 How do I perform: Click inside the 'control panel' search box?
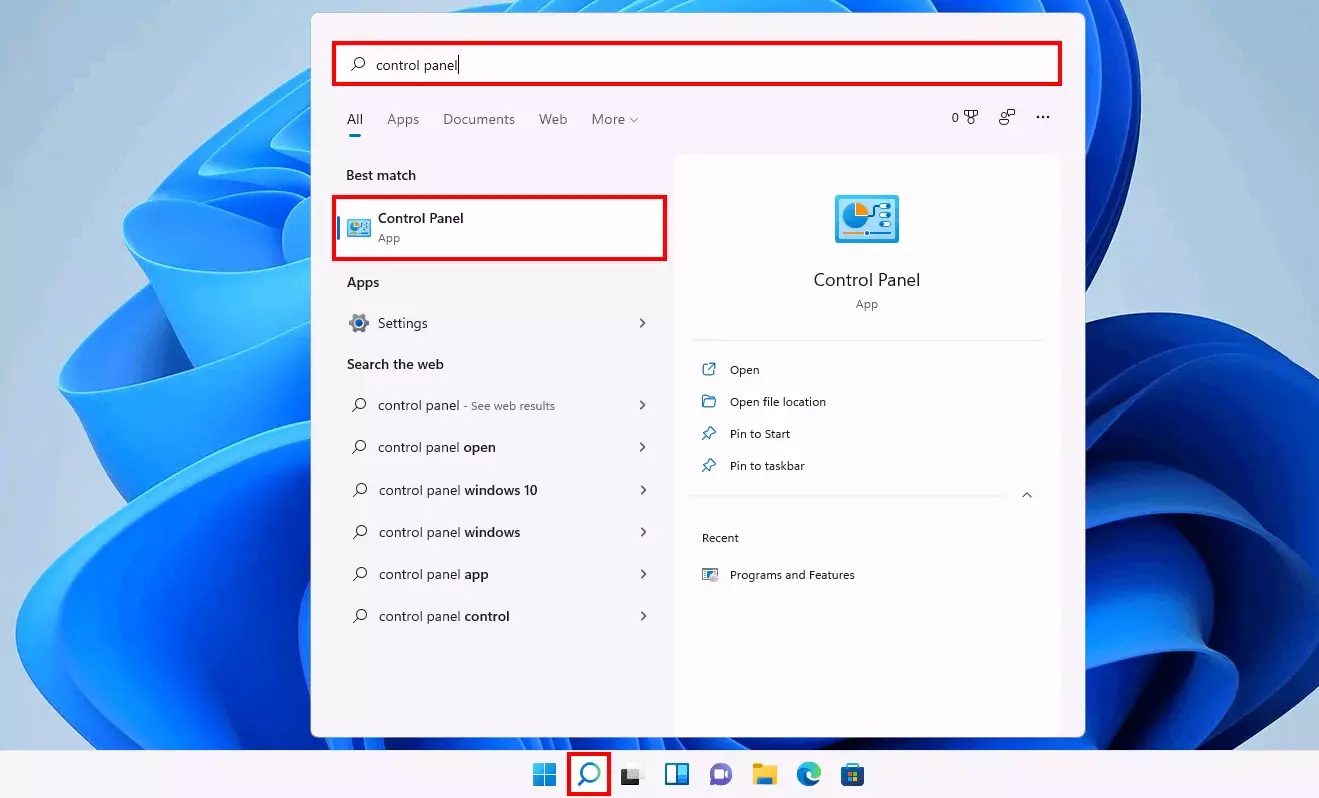(x=697, y=63)
